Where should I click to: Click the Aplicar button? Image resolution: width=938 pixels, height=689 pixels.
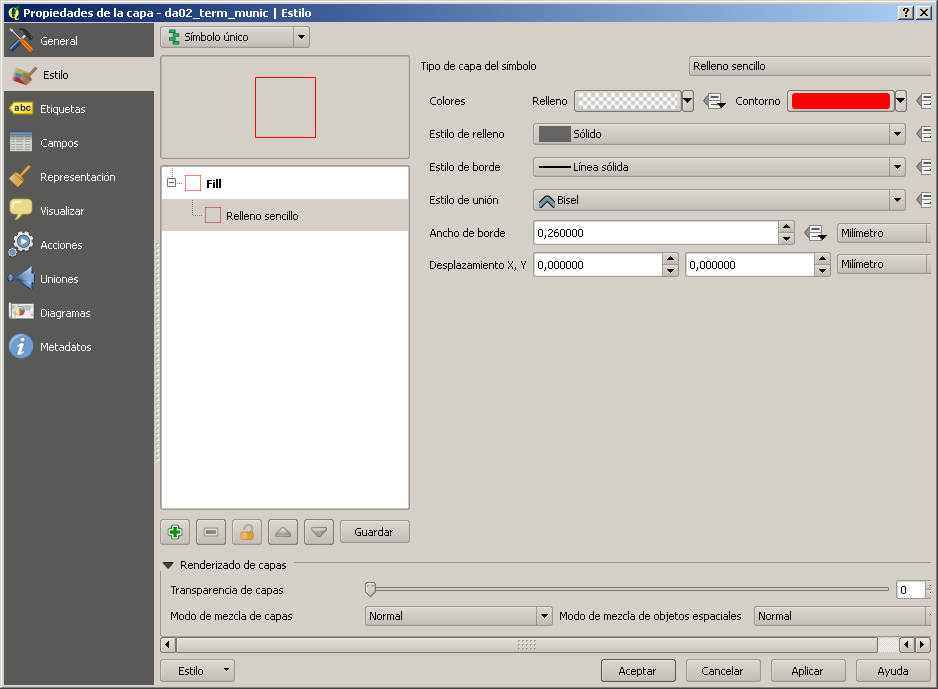[808, 671]
